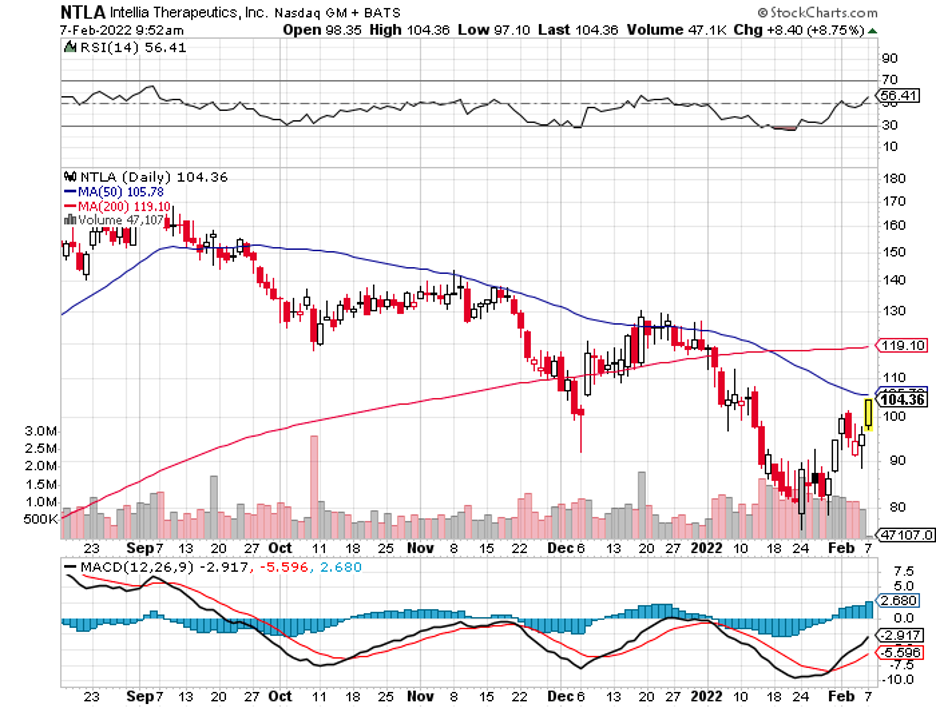Click the 30 level label on RSI axis
Screen dimensions: 936x708
889,125
